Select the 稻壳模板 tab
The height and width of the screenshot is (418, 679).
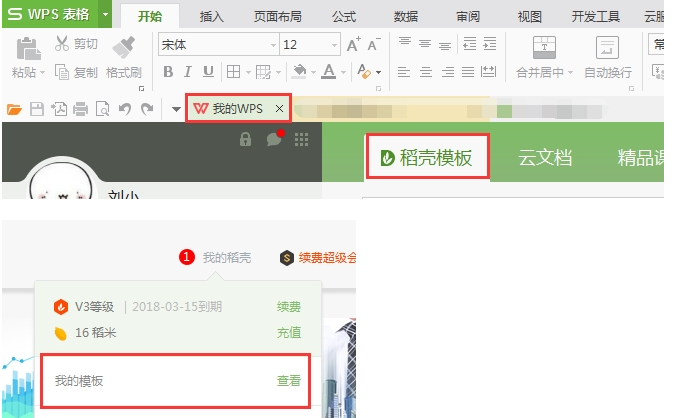tap(427, 157)
